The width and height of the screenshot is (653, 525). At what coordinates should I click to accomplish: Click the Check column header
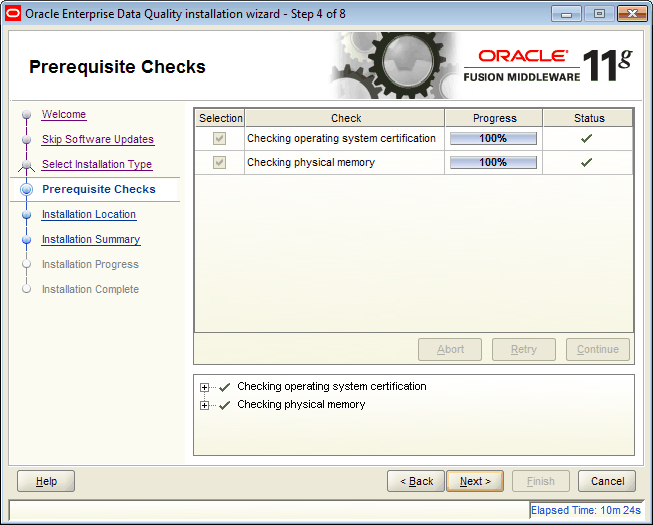tap(345, 118)
